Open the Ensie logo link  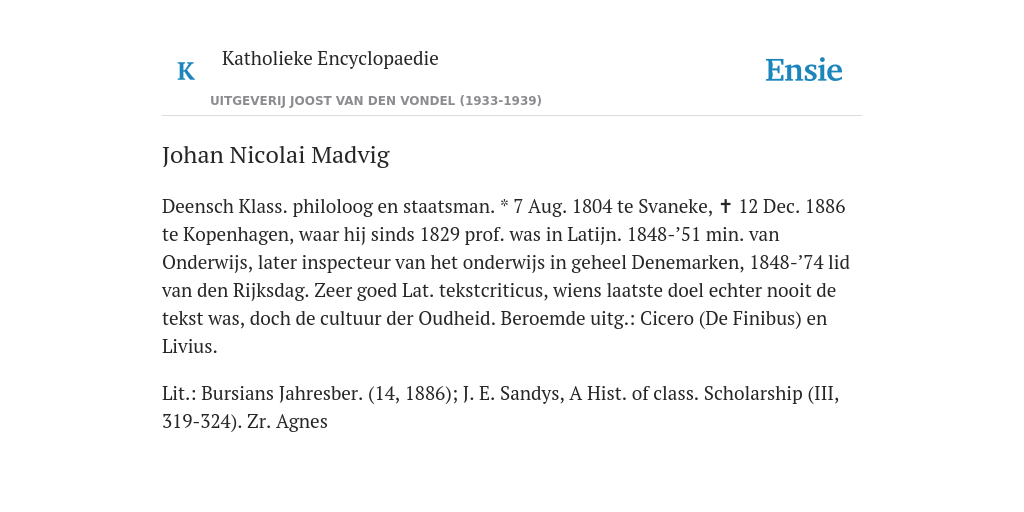click(x=804, y=71)
